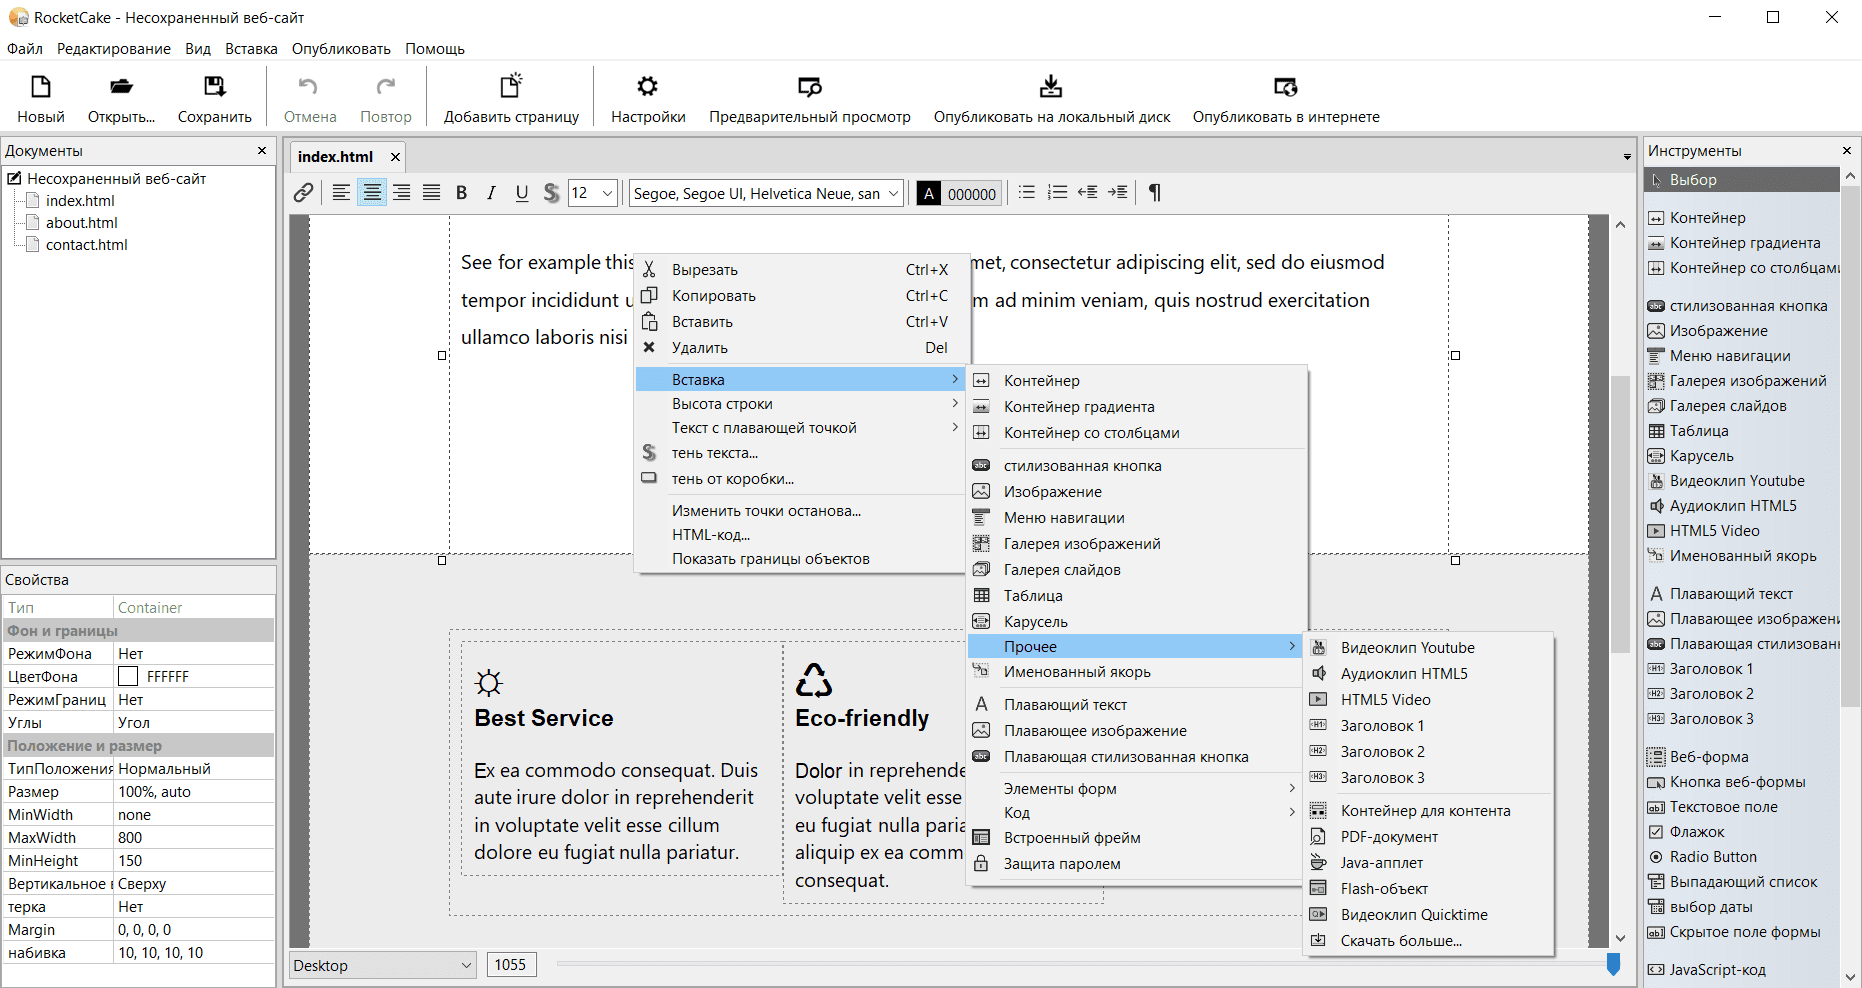This screenshot has width=1862, height=988.
Task: Select contact.html in the documents tree
Action: (87, 245)
